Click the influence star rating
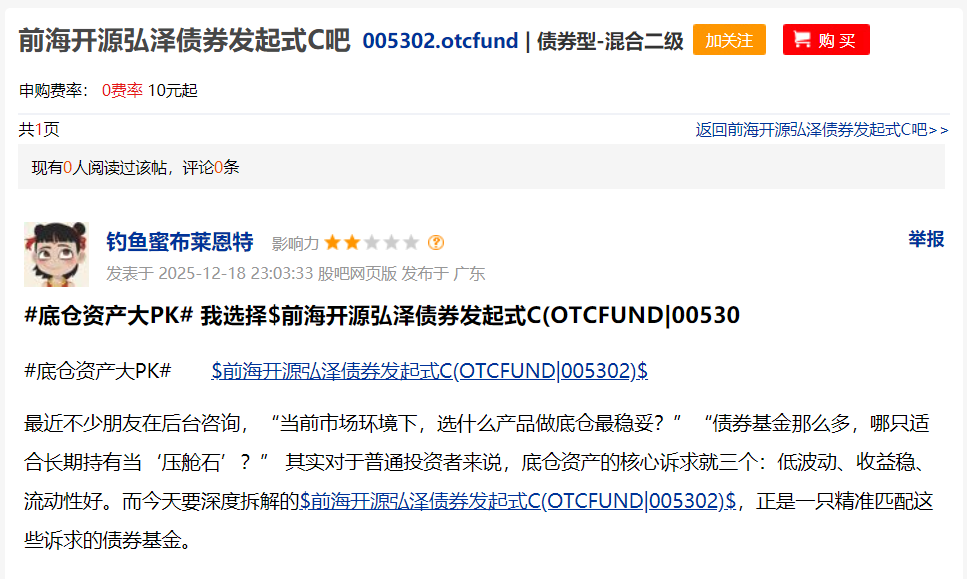 372,242
